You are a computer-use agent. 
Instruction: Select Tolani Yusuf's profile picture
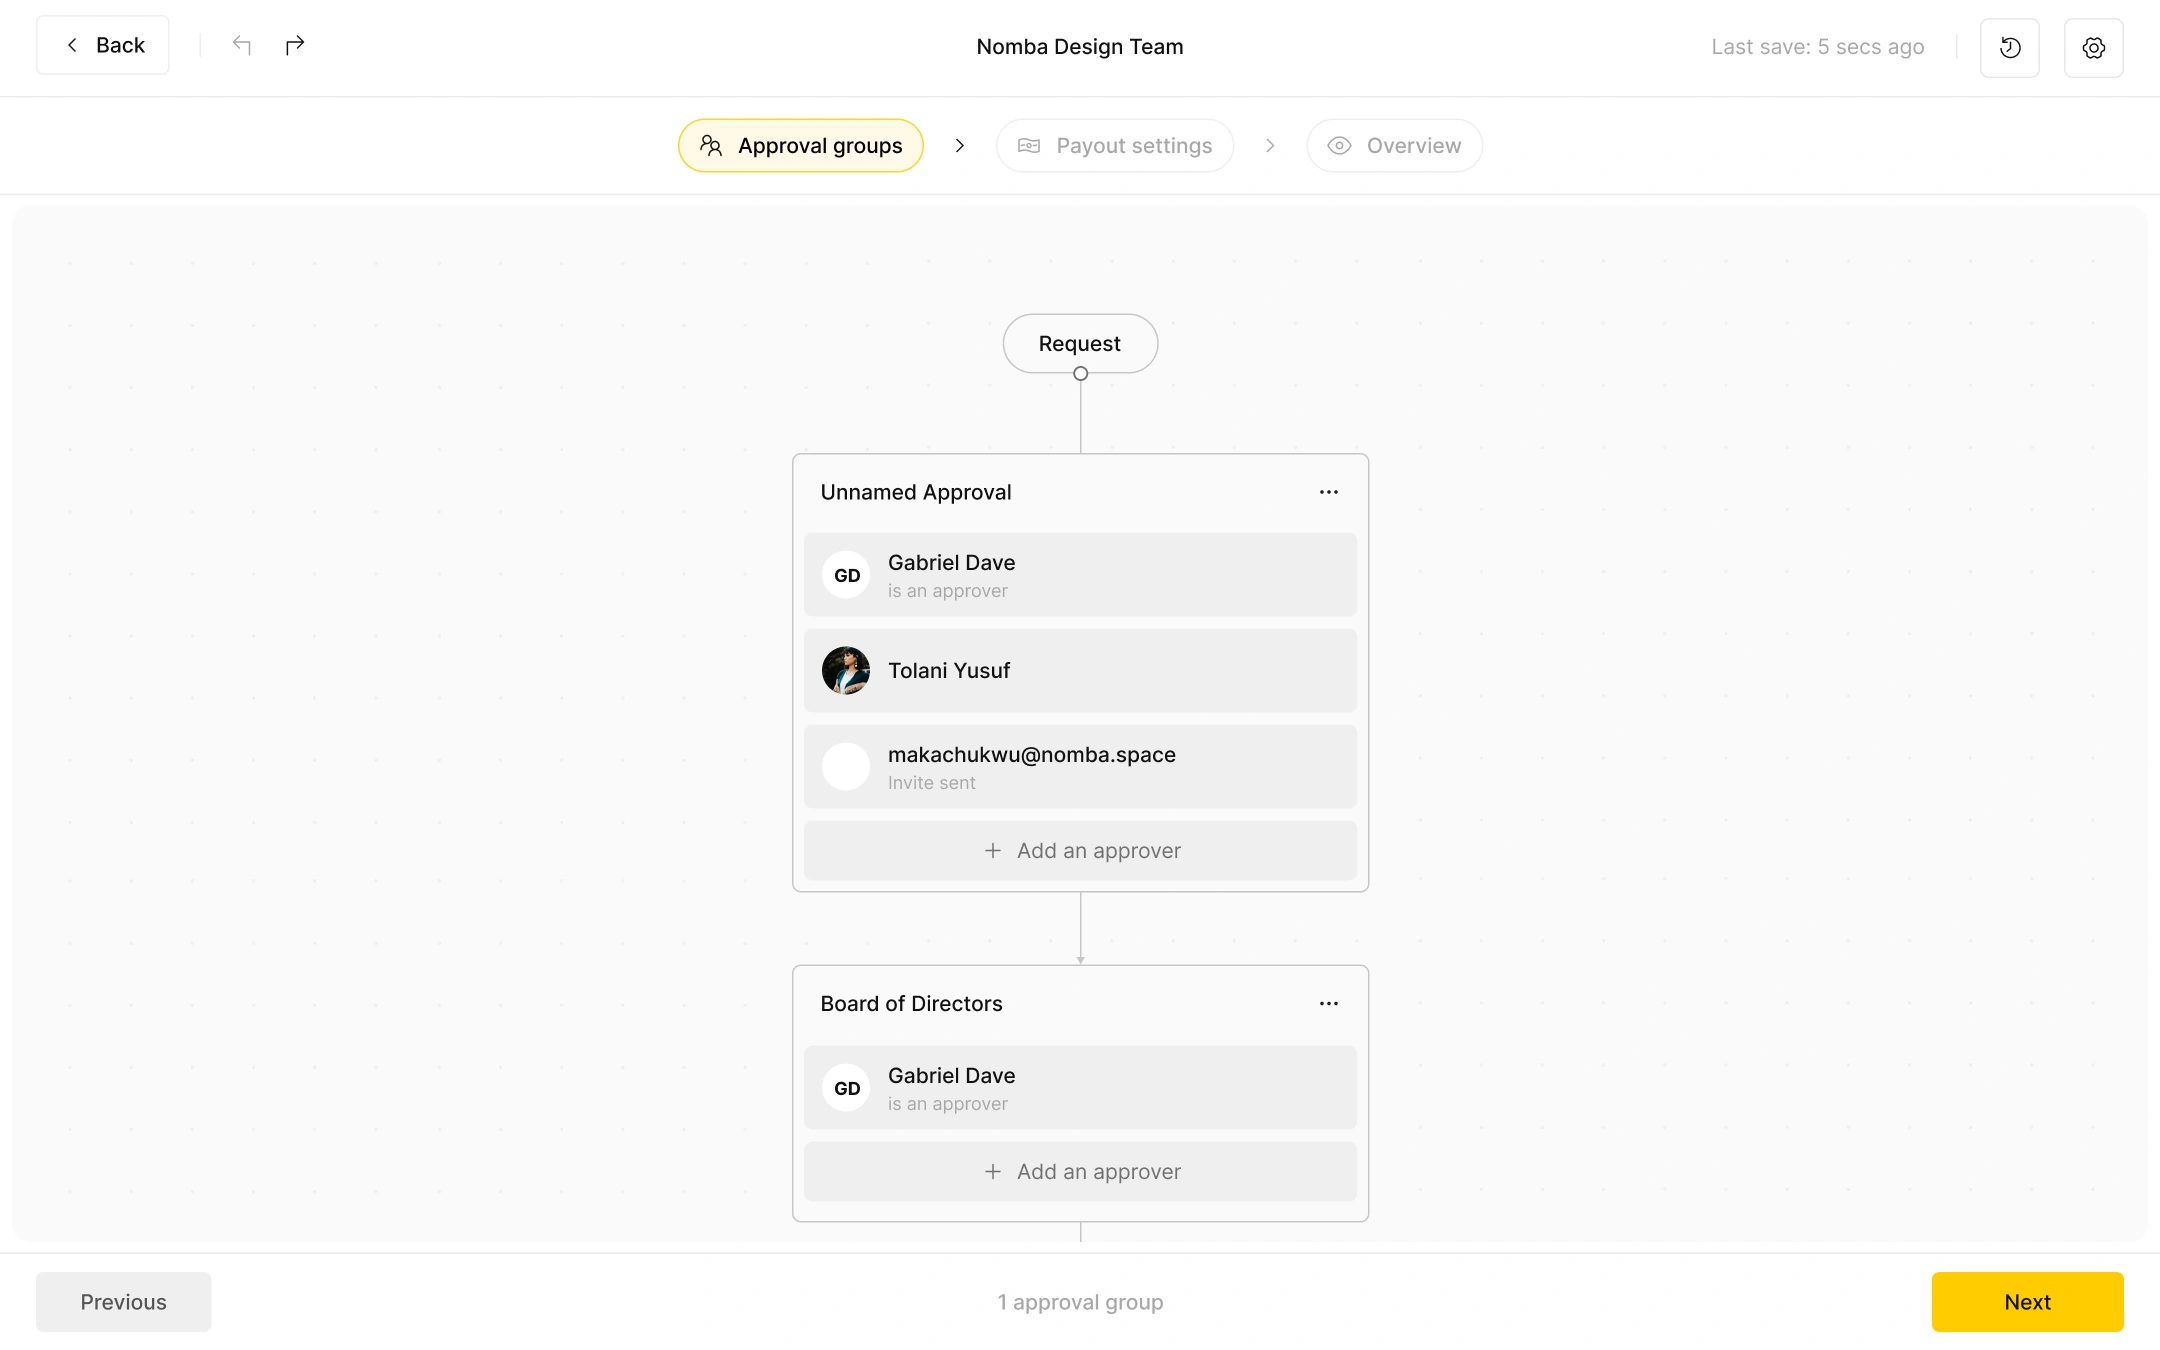tap(845, 670)
